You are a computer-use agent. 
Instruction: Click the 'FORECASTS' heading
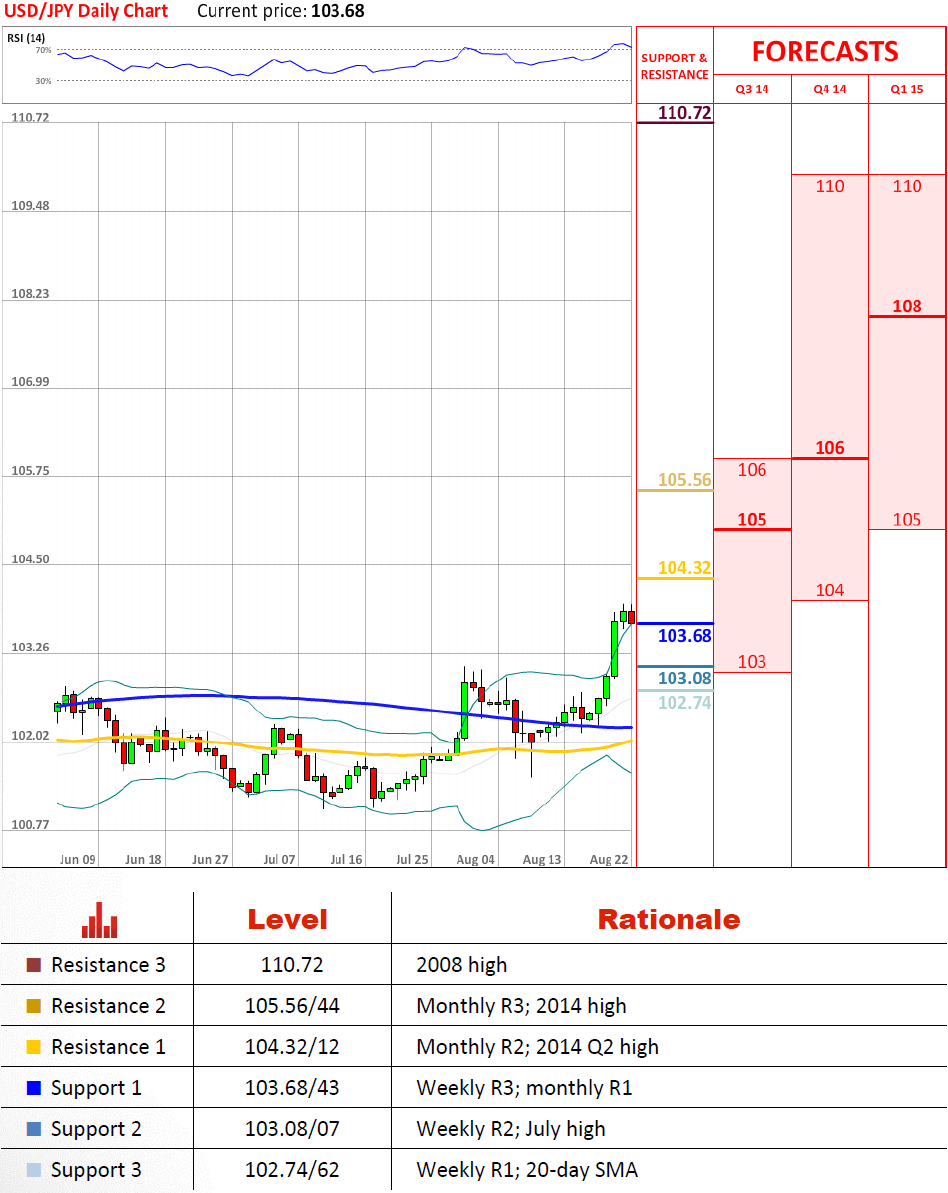pos(826,52)
